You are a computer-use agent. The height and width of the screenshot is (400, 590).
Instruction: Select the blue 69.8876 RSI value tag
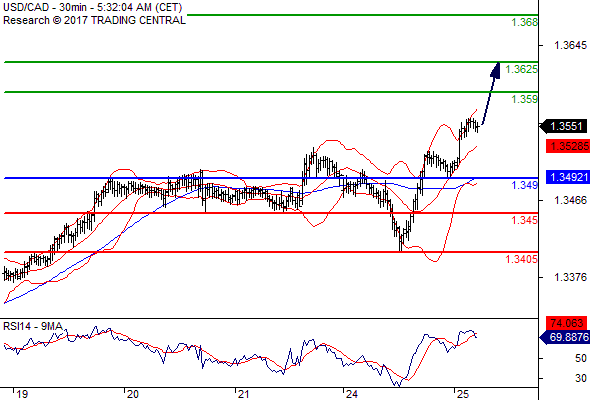(565, 337)
